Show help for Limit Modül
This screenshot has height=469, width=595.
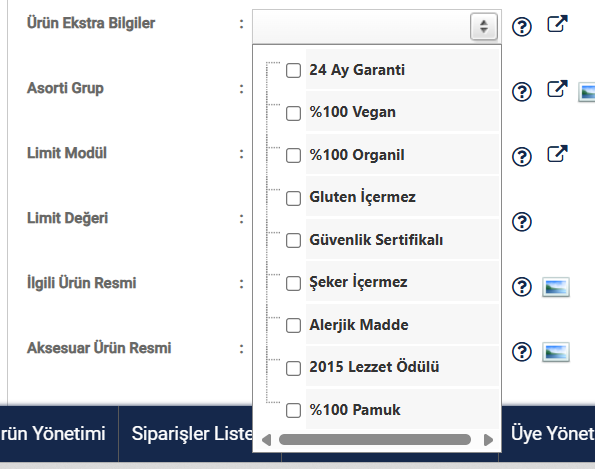point(522,156)
